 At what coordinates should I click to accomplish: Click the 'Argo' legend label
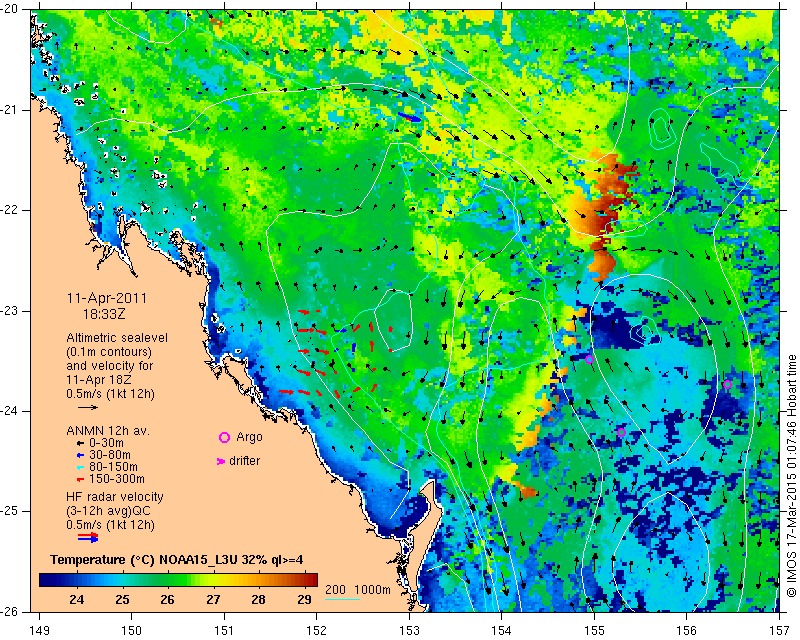pyautogui.click(x=249, y=437)
